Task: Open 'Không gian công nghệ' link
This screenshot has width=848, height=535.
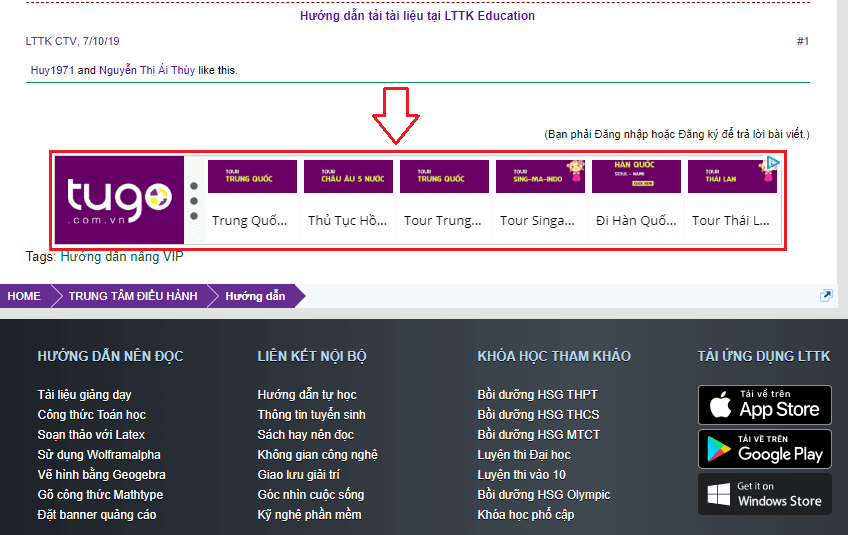Action: (317, 455)
